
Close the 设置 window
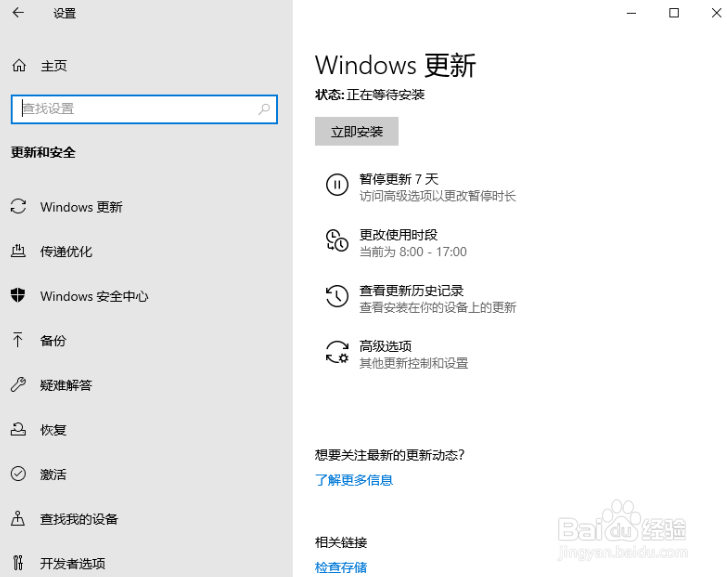pos(716,13)
